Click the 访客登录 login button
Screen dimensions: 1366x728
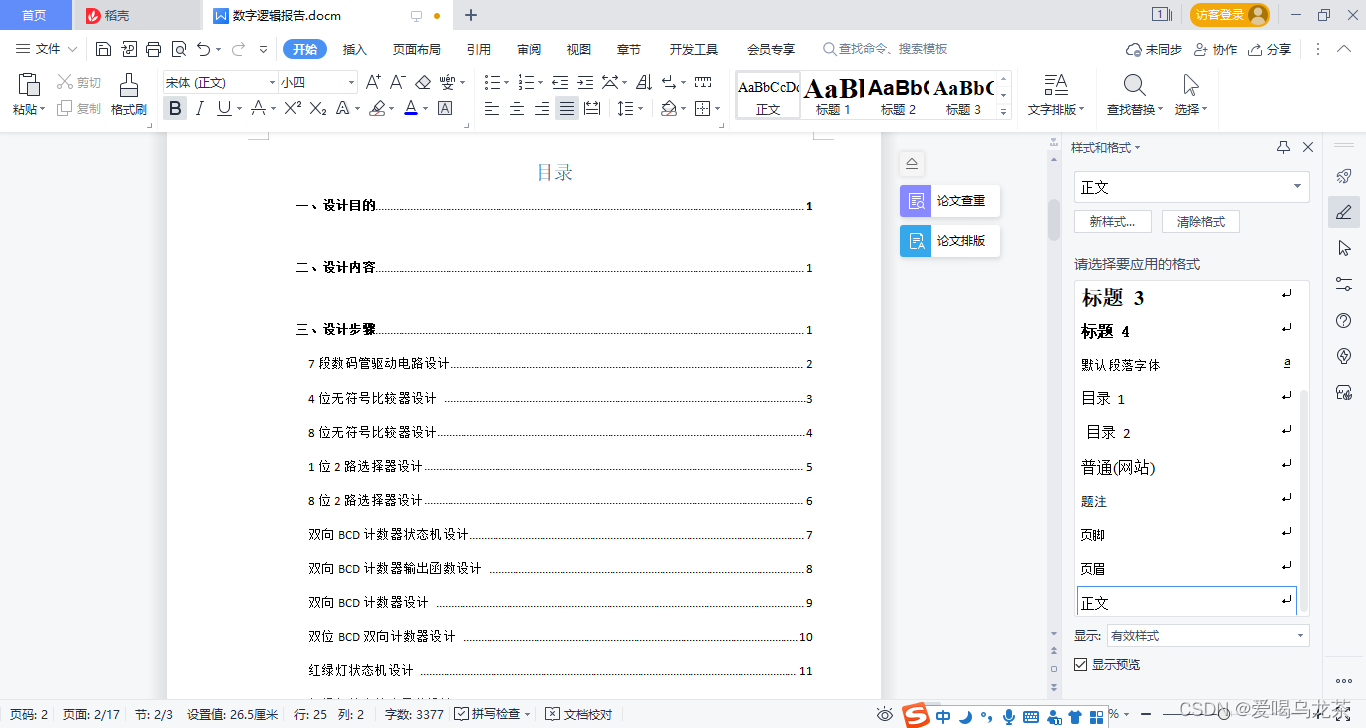pyautogui.click(x=1230, y=15)
